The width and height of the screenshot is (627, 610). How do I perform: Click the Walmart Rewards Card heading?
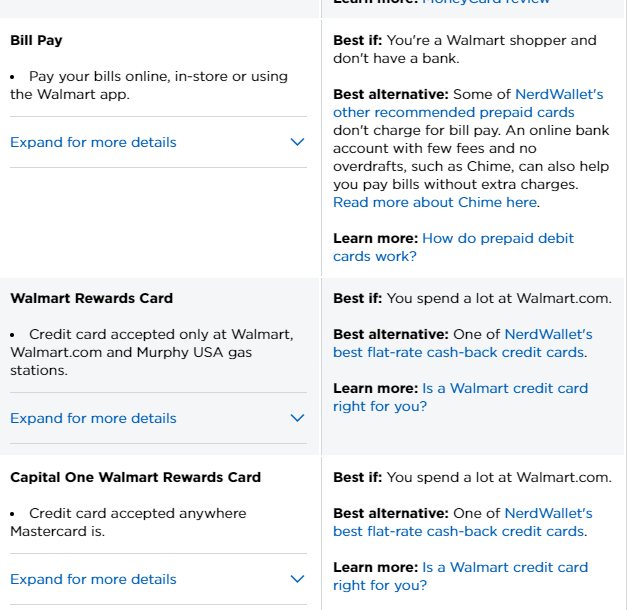pos(91,298)
